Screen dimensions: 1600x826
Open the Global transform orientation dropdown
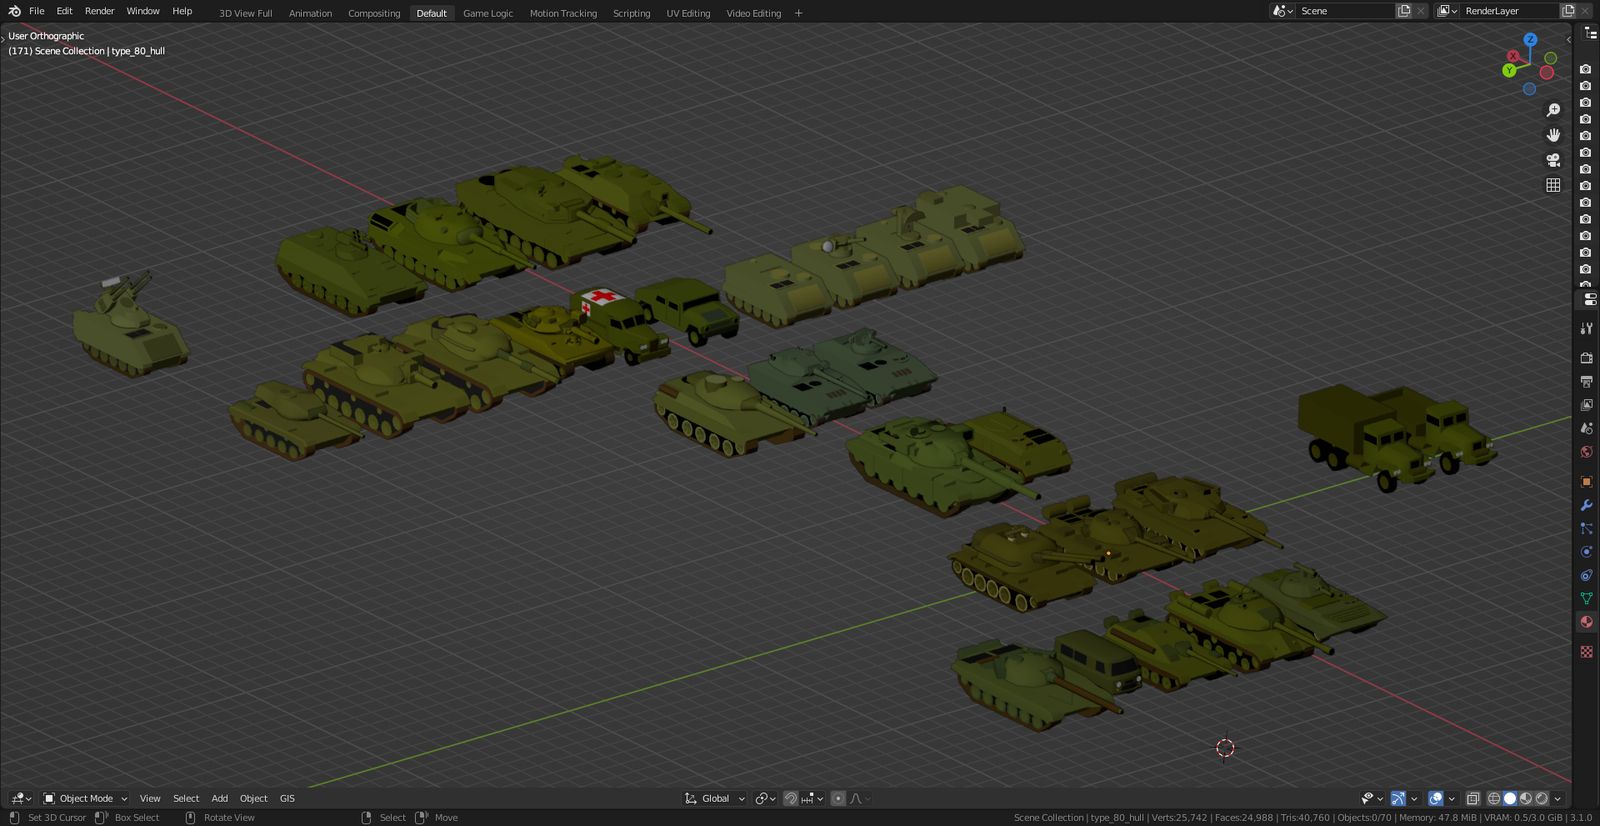pos(715,798)
